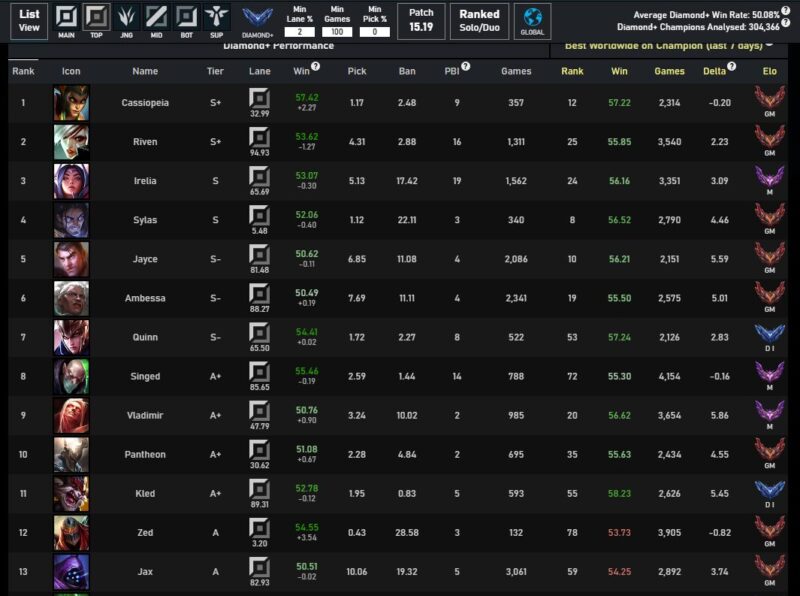Open the Patch 15.19 selector
The width and height of the screenshot is (800, 596).
[421, 20]
